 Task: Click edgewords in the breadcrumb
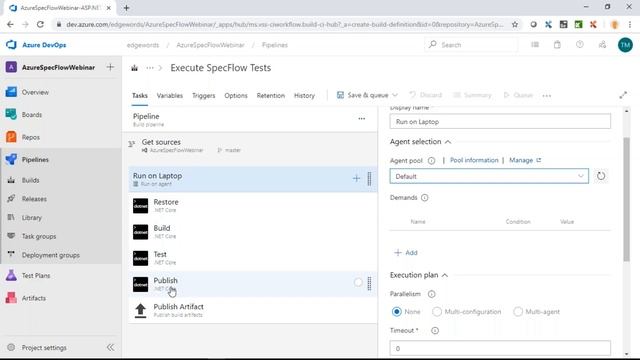(x=142, y=45)
